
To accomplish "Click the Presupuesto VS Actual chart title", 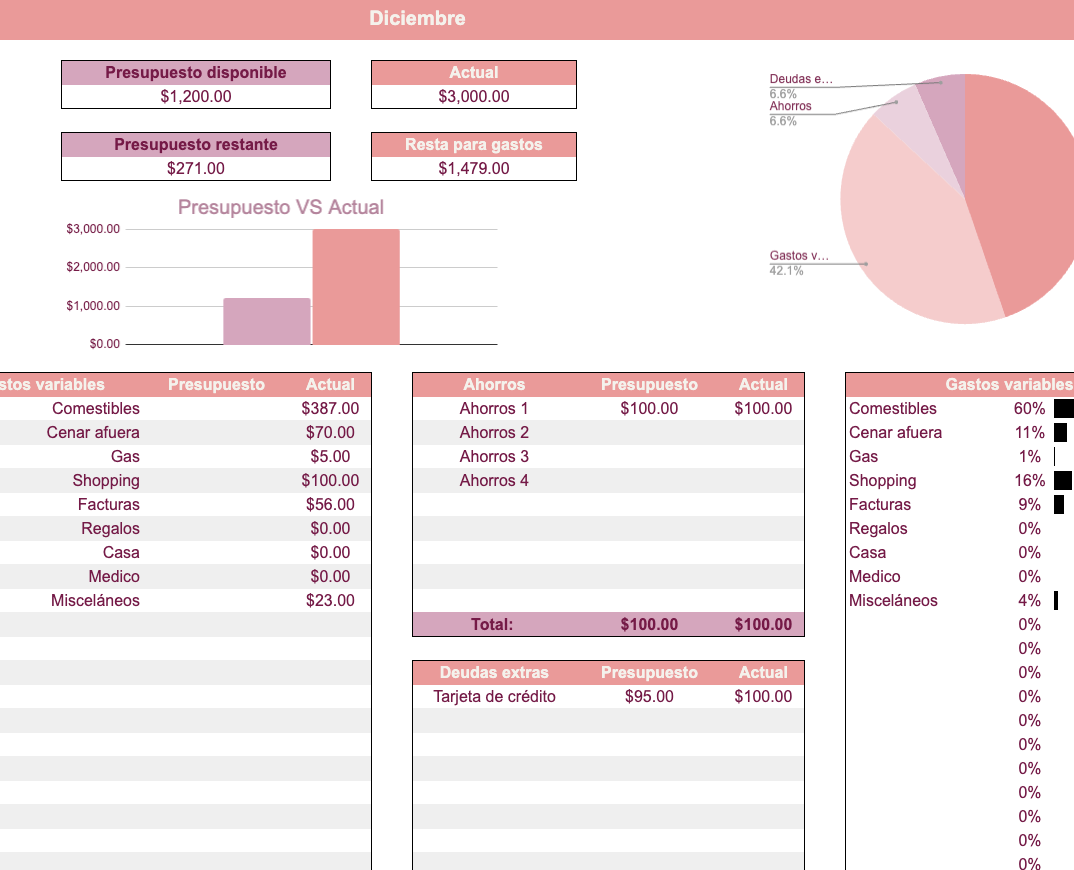I will (x=280, y=208).
